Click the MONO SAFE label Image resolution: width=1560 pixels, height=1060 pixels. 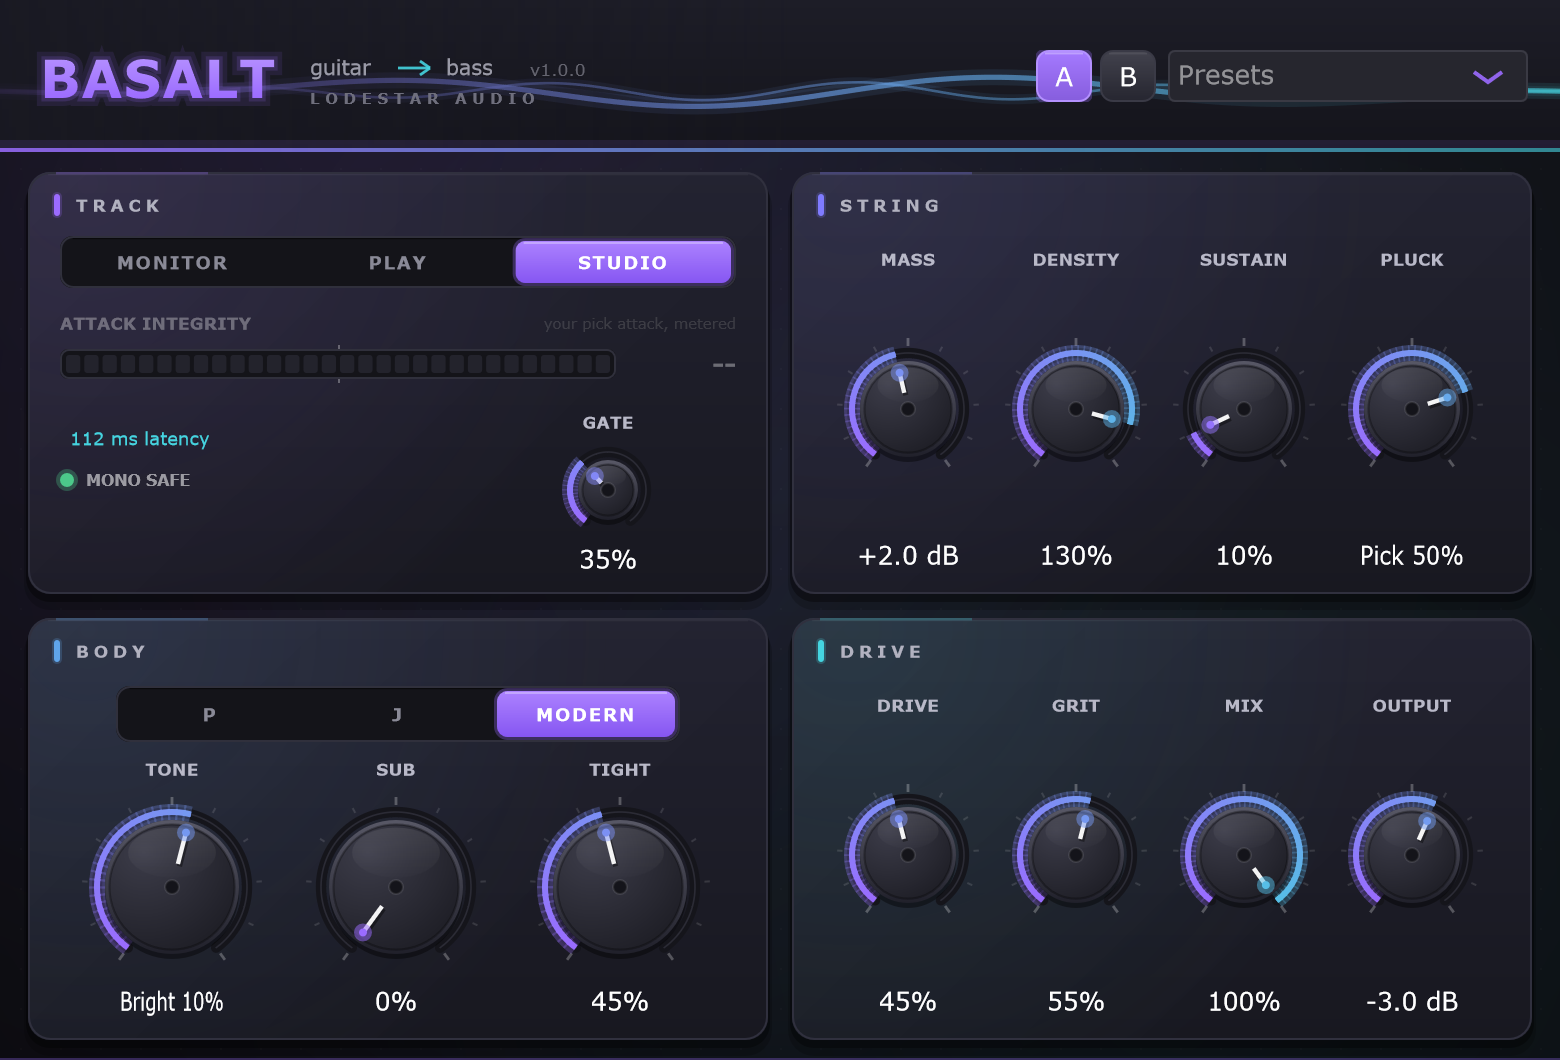coord(138,480)
